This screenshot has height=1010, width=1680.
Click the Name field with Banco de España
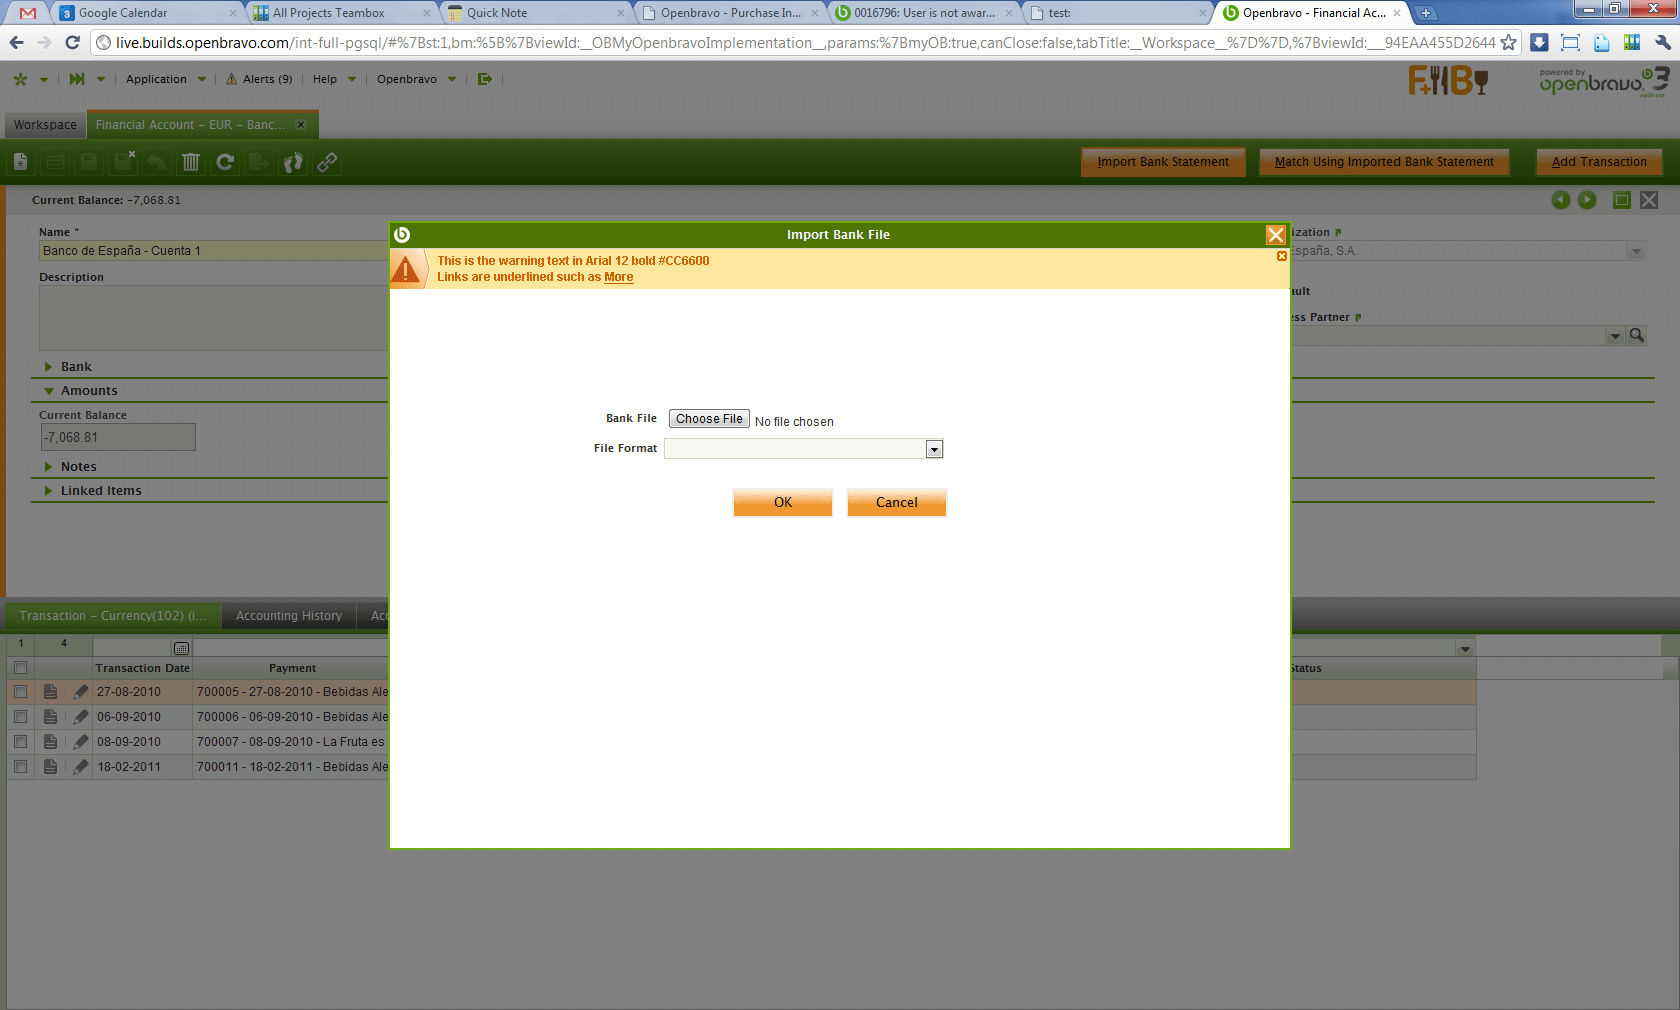point(214,251)
